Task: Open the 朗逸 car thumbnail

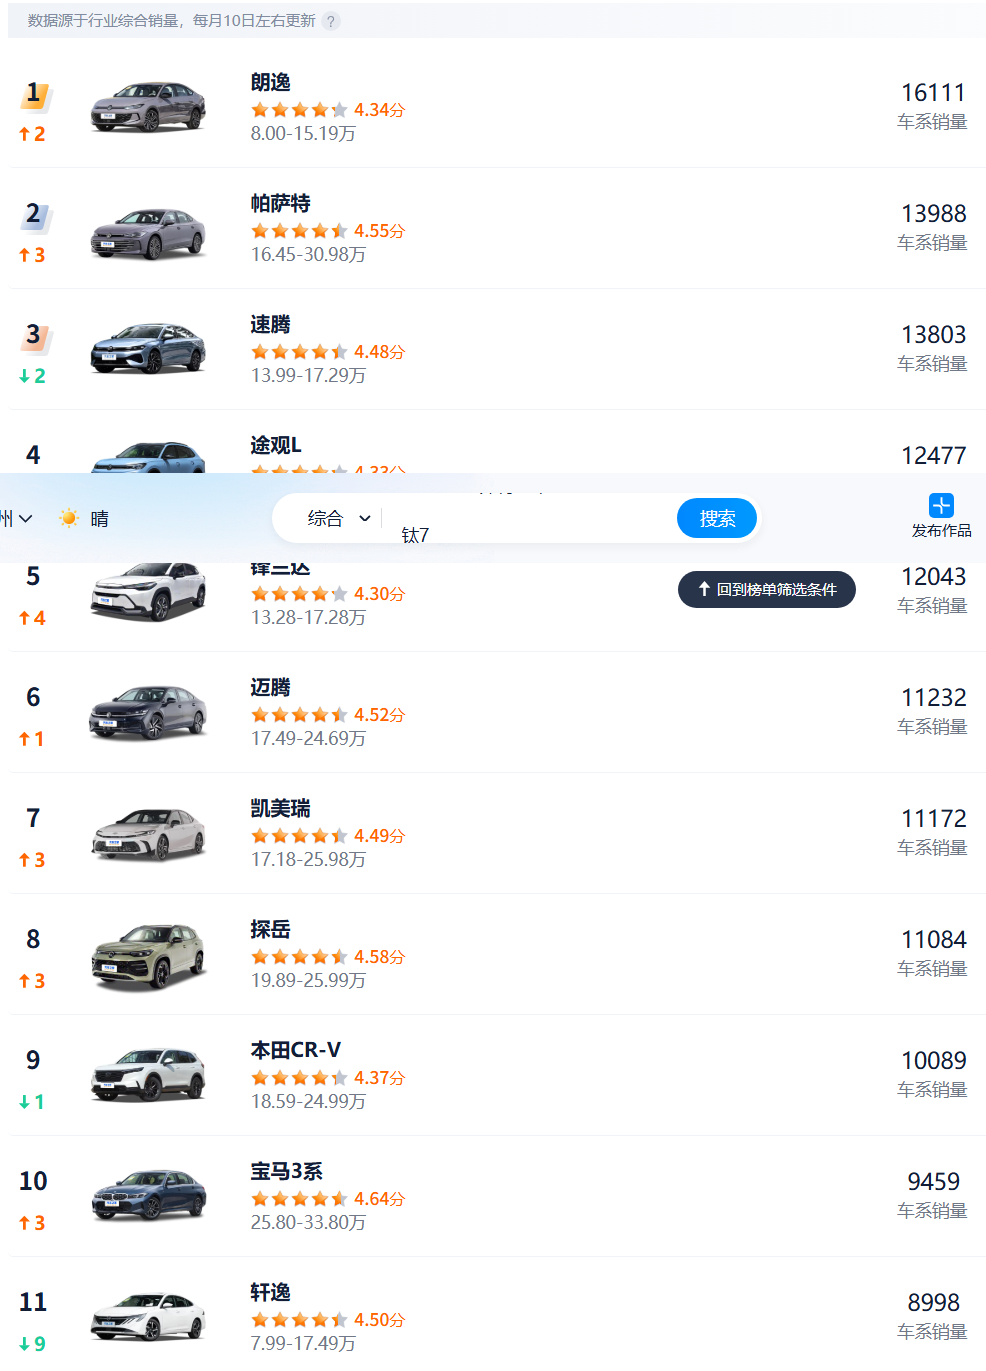Action: 148,107
